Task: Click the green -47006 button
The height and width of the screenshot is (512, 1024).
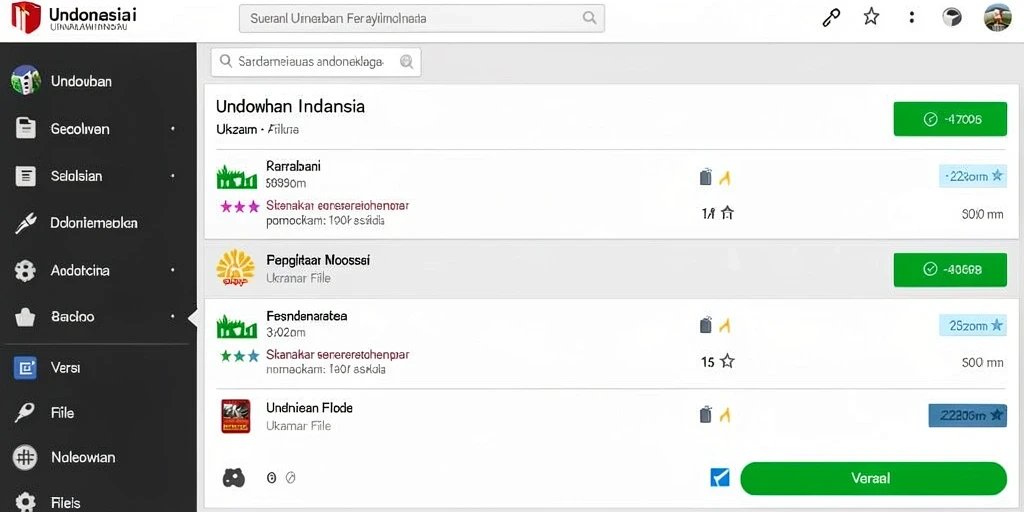Action: pyautogui.click(x=950, y=119)
